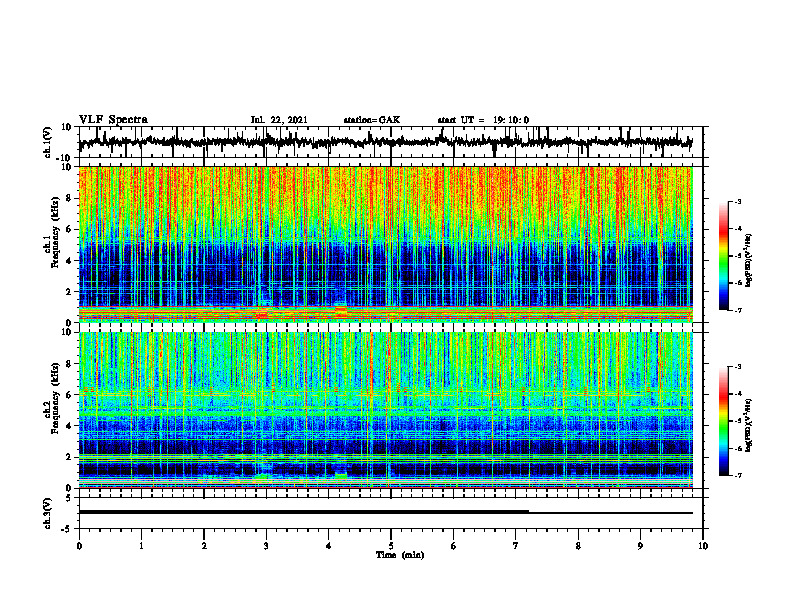This screenshot has height=612, width=792.
Task: Click the "2" kHz tick on ch.1 spectrogram axis
Action: click(x=70, y=292)
